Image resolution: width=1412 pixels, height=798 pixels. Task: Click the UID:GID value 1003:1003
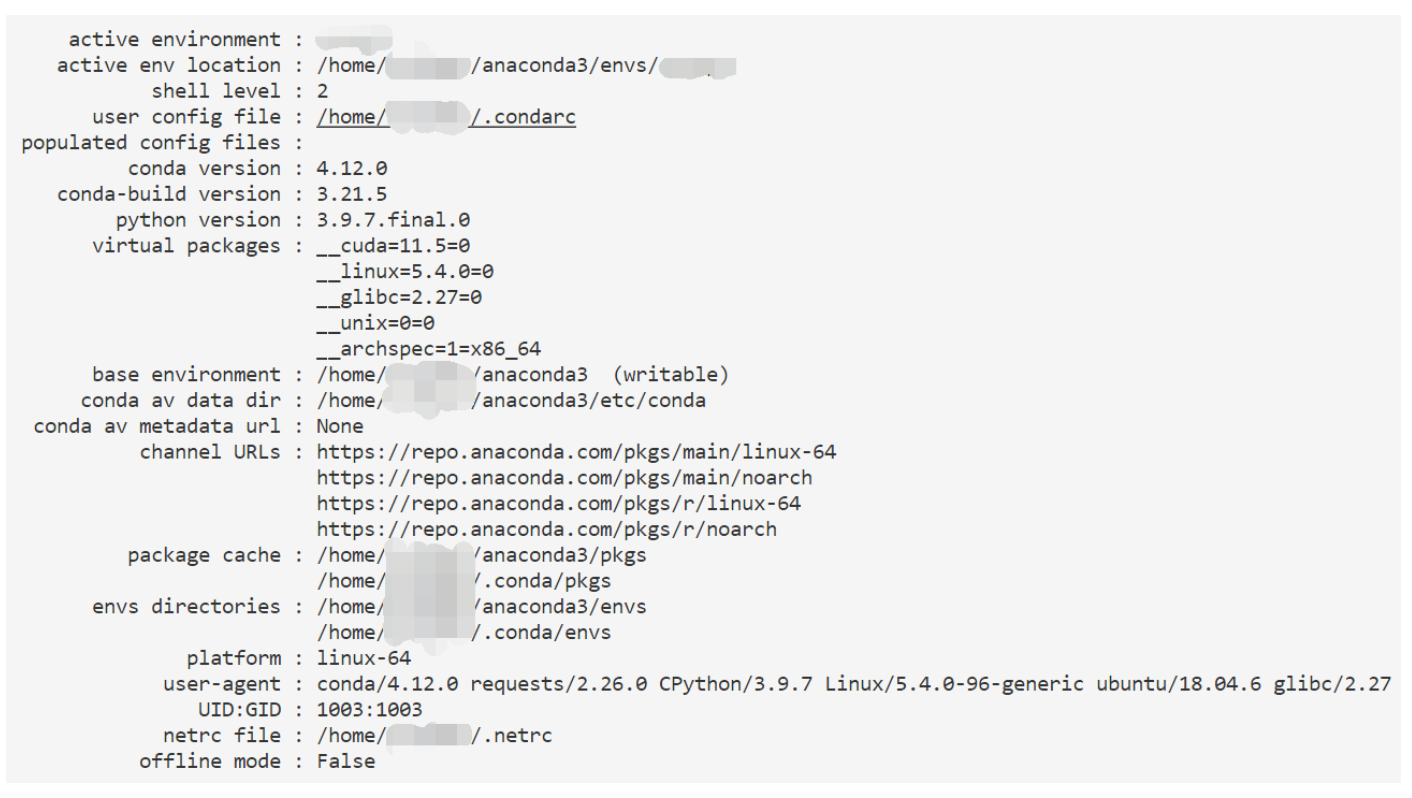coord(370,710)
